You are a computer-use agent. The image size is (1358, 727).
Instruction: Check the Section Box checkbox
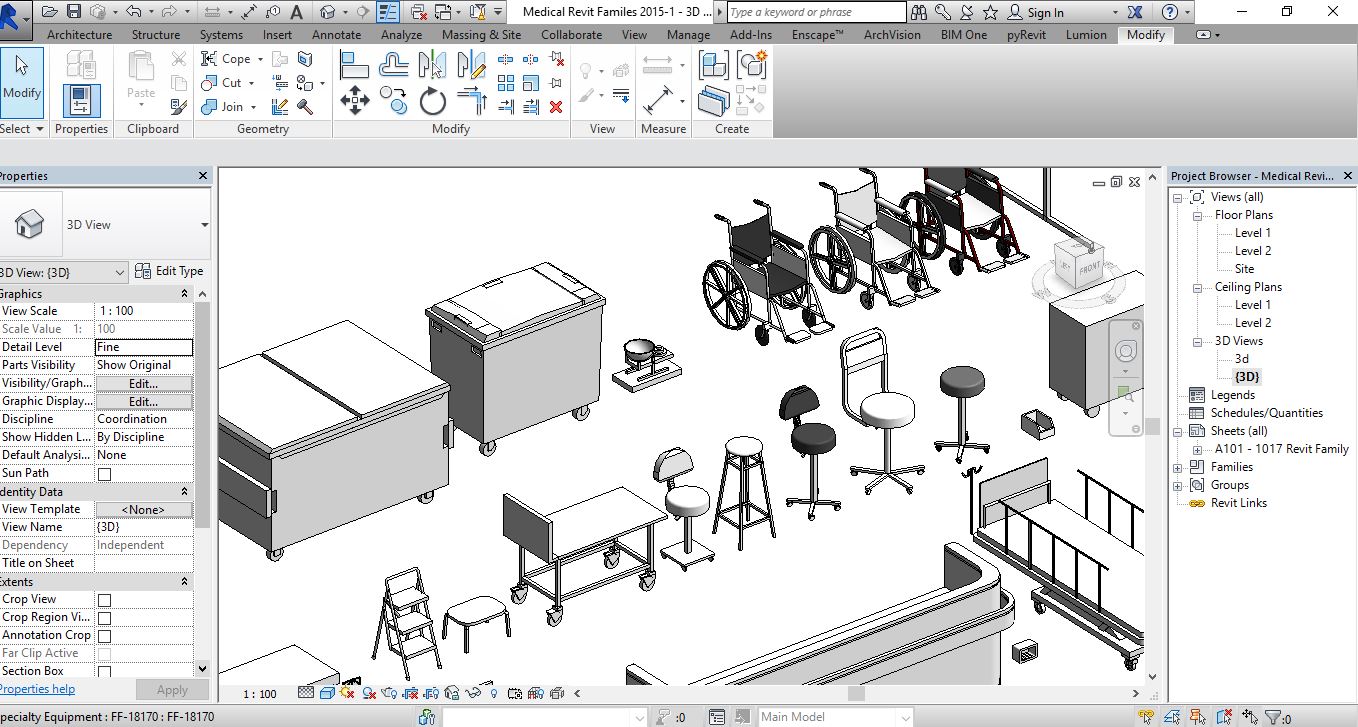coord(104,672)
